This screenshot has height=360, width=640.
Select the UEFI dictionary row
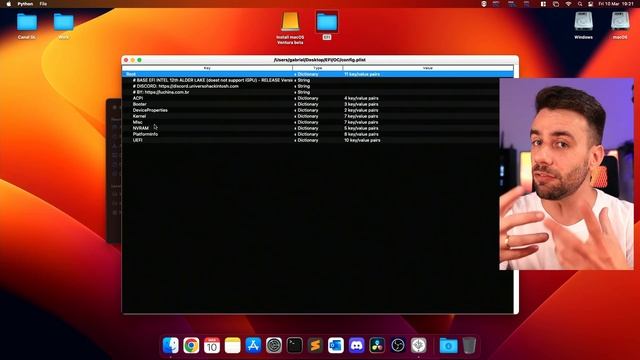pyautogui.click(x=310, y=140)
